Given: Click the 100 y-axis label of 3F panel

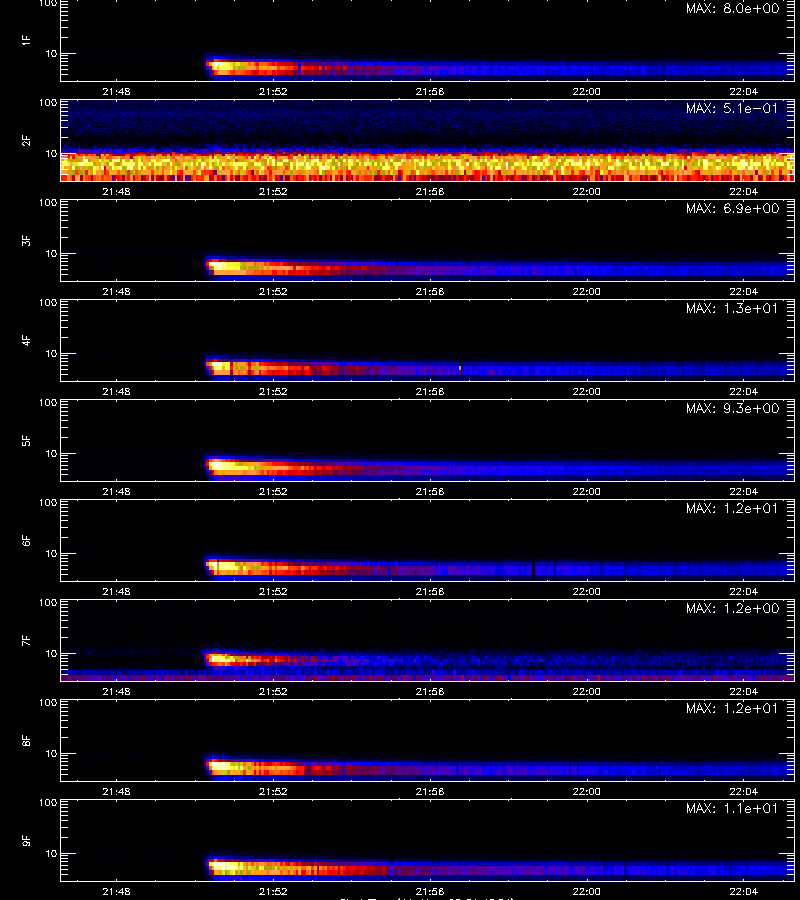Looking at the screenshot, I should pos(48,203).
